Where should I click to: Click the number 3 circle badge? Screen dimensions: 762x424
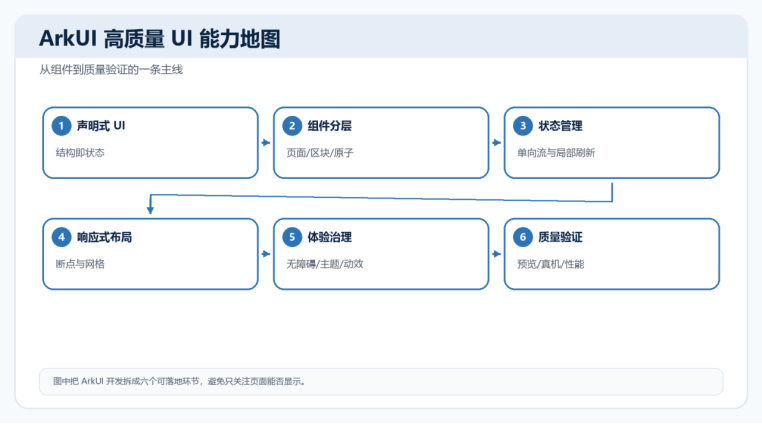(523, 126)
